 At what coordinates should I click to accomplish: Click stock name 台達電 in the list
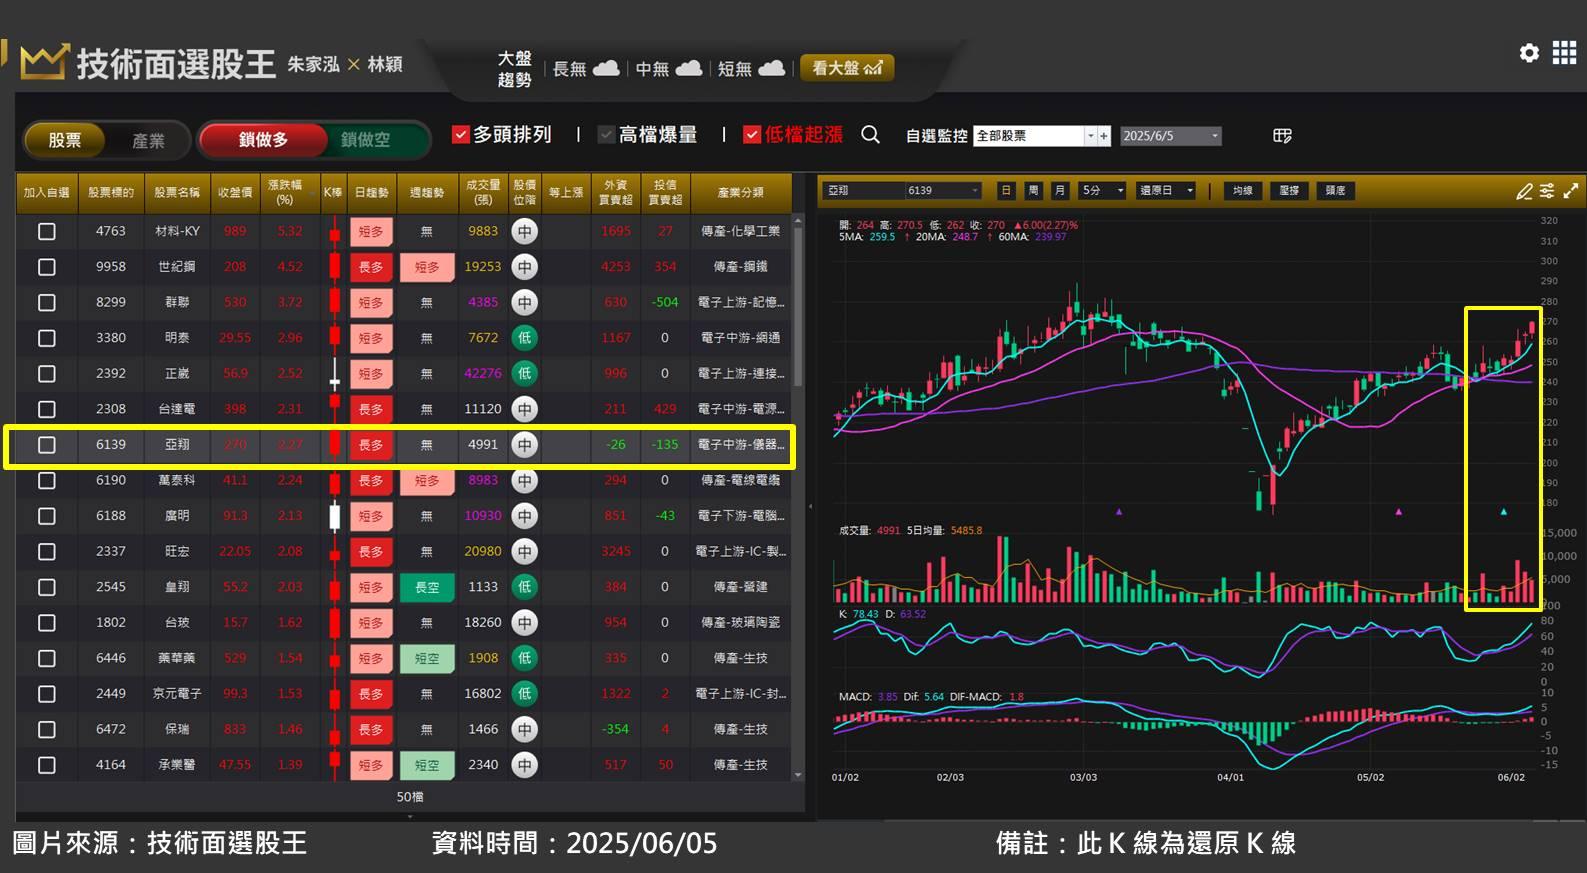(x=177, y=409)
